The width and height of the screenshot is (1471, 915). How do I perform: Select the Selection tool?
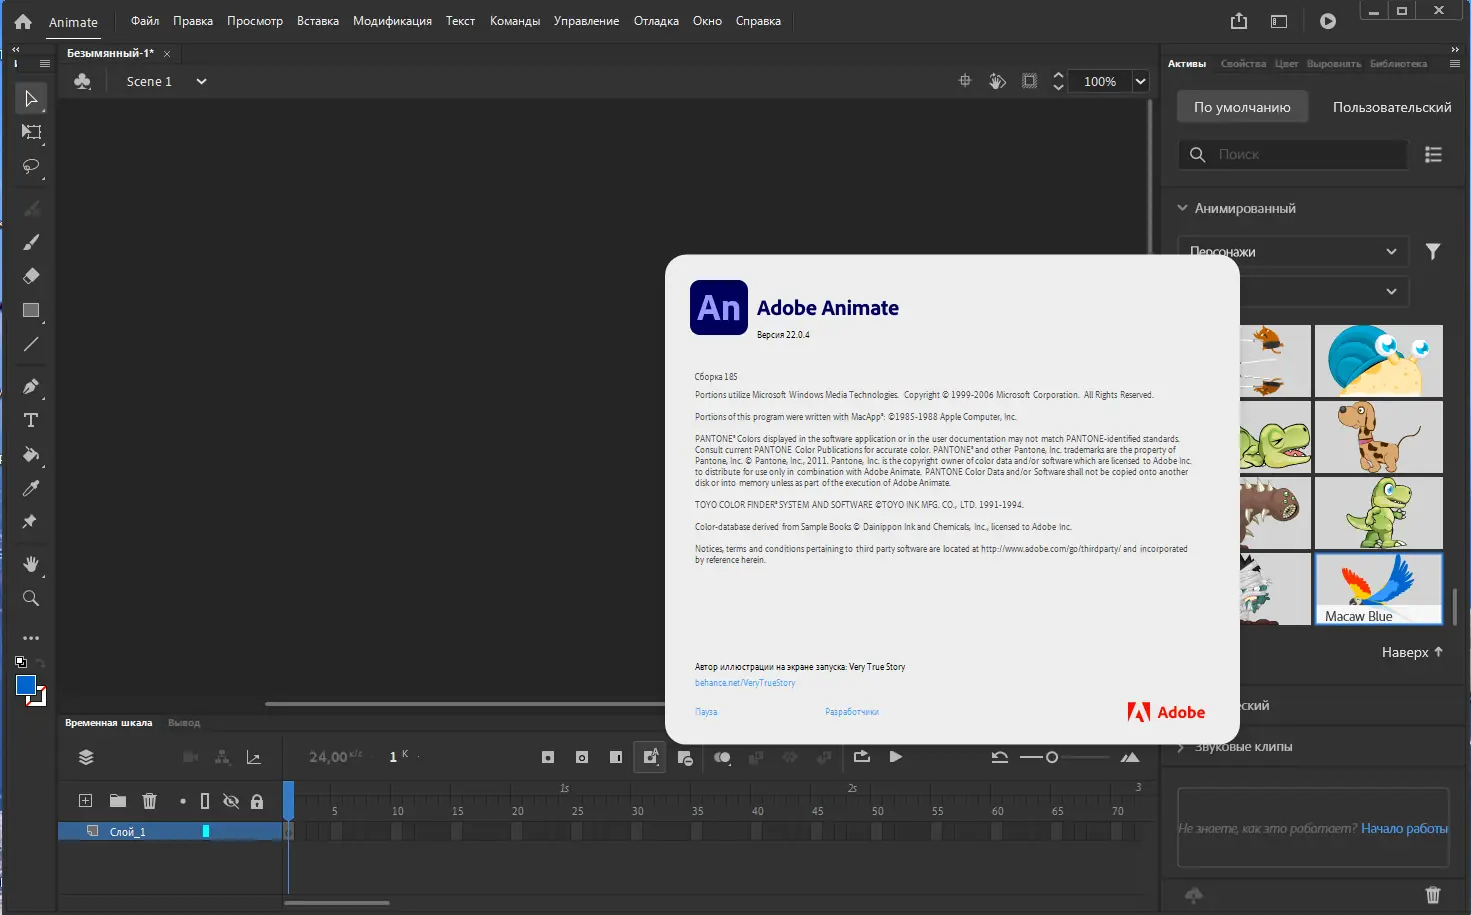point(30,97)
